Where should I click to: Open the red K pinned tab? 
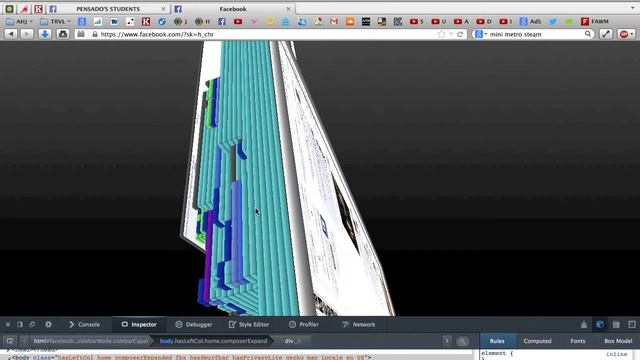pos(38,9)
